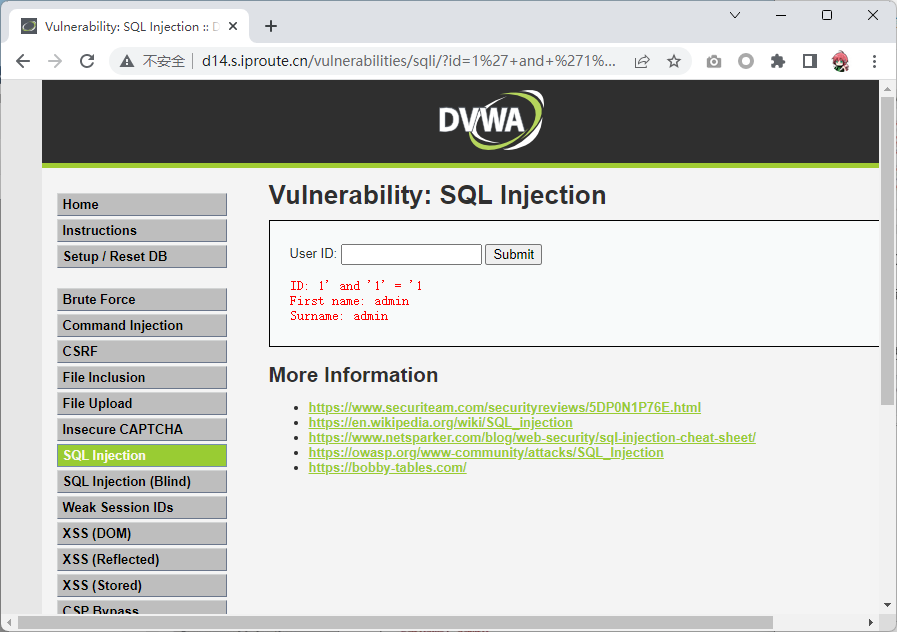The width and height of the screenshot is (897, 632).
Task: Open the Wikipedia SQL_injection link
Action: 440,423
